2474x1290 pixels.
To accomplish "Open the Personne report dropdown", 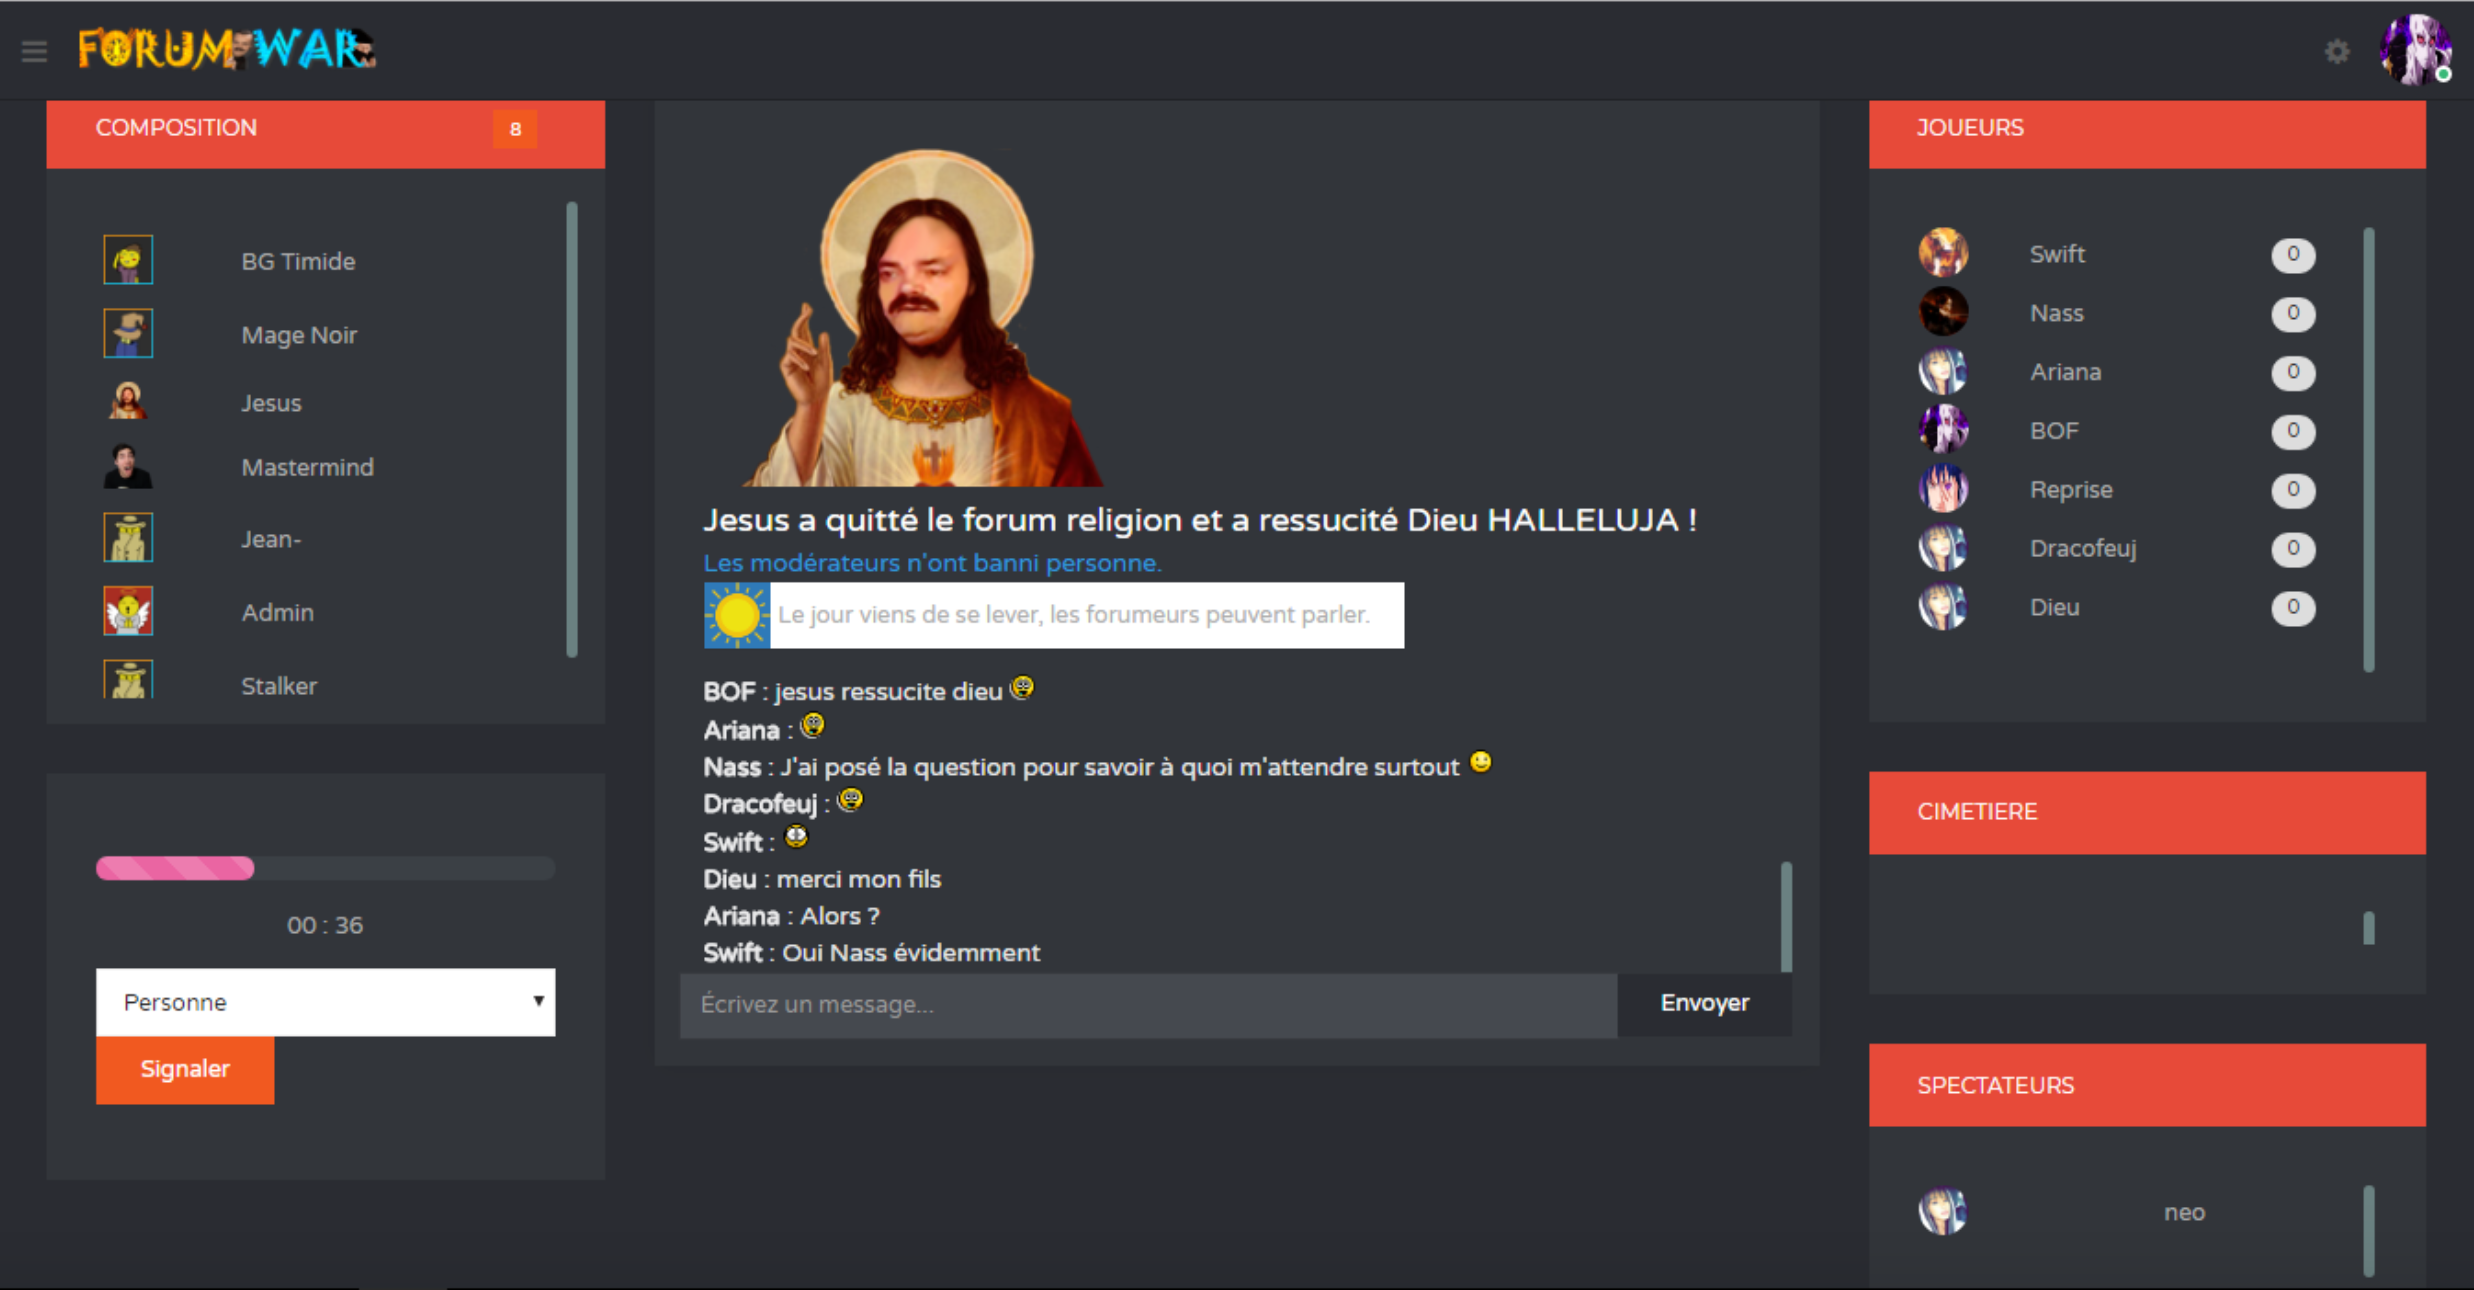I will click(x=325, y=1002).
